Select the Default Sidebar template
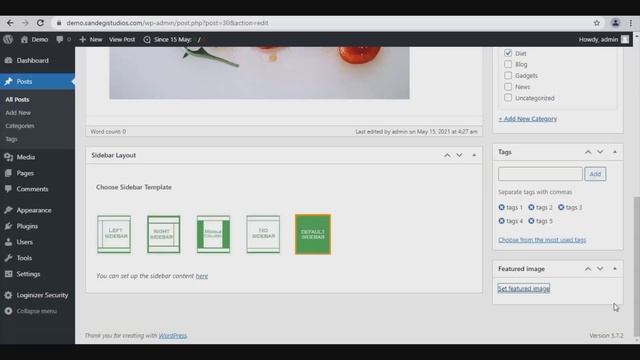This screenshot has height=360, width=640. click(x=313, y=234)
